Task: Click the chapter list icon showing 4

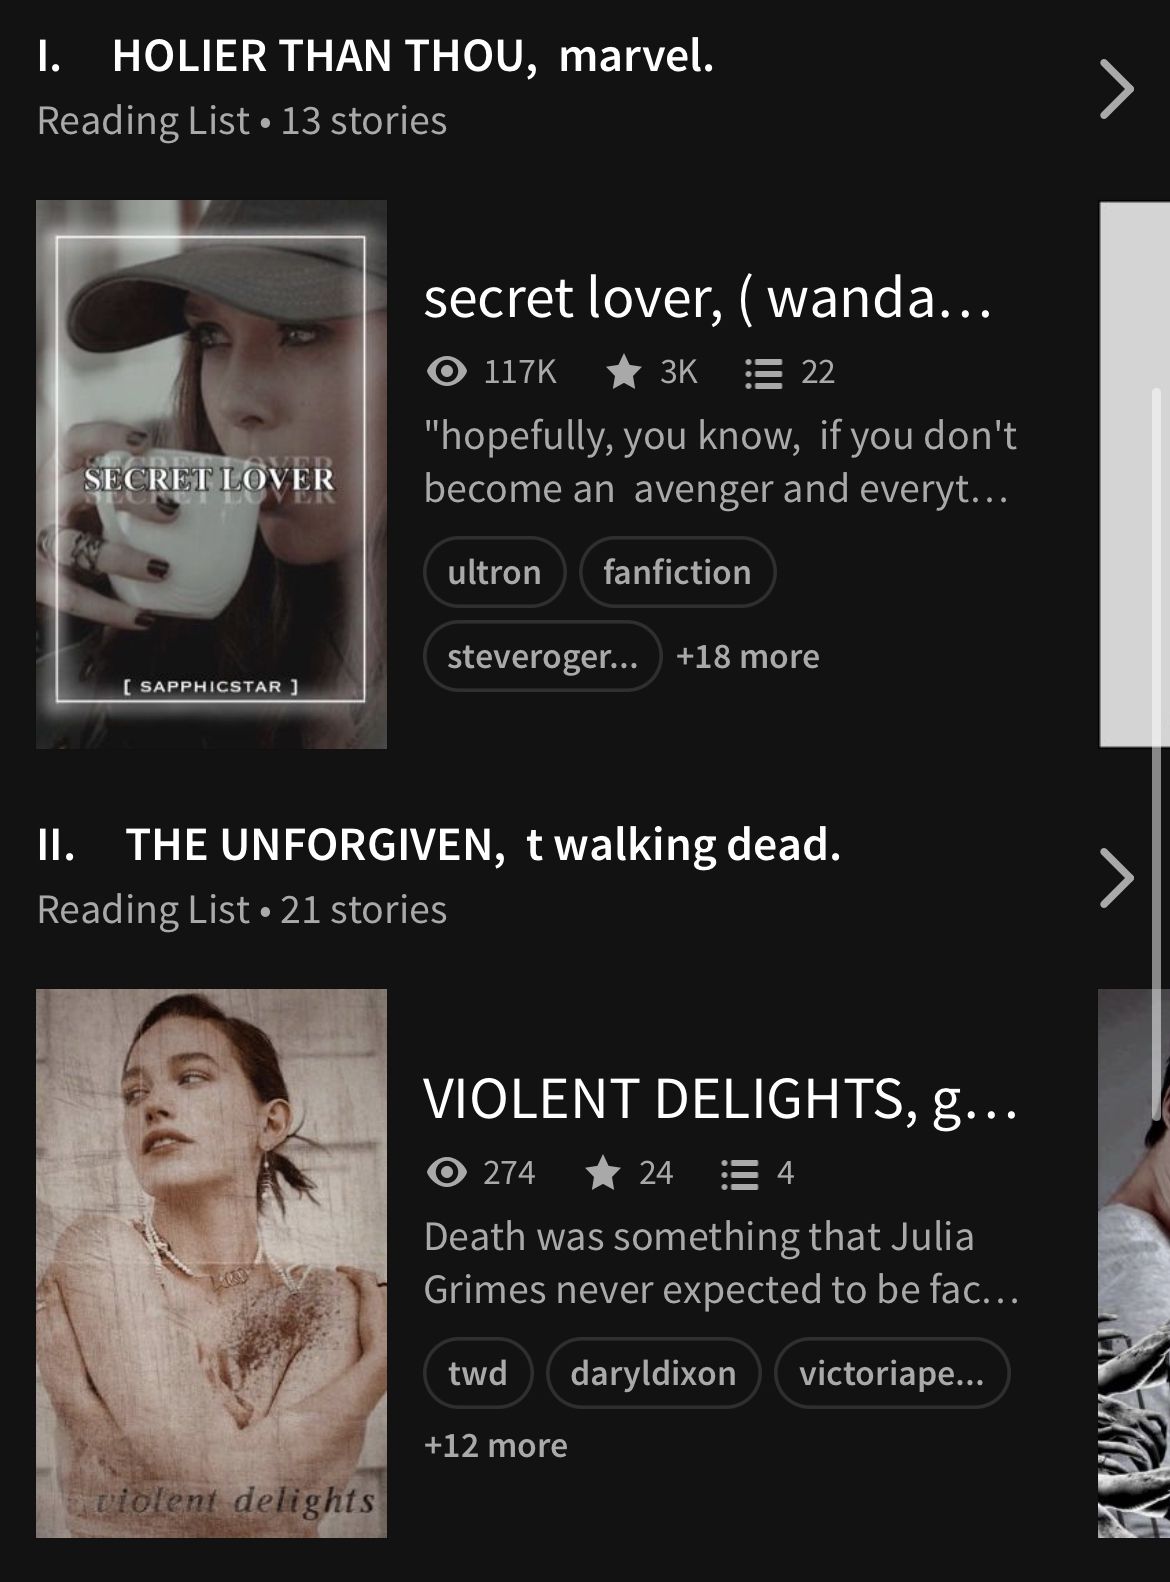Action: [x=739, y=1173]
